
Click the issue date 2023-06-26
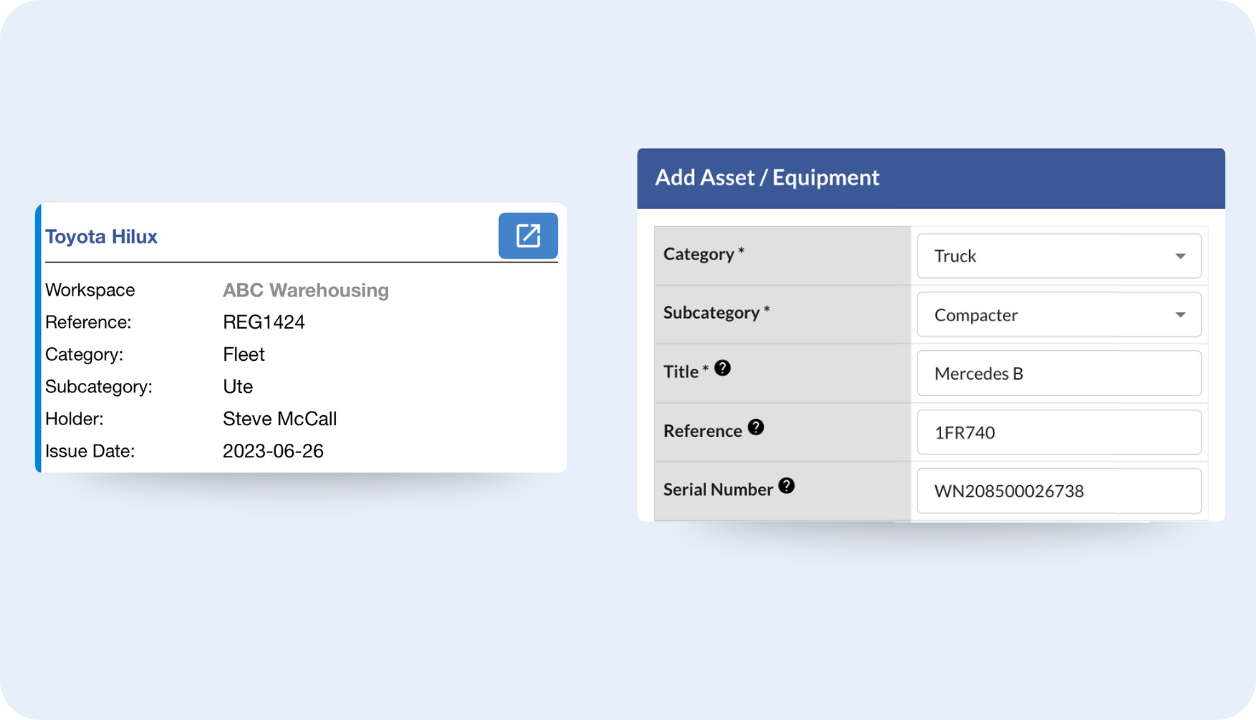273,451
